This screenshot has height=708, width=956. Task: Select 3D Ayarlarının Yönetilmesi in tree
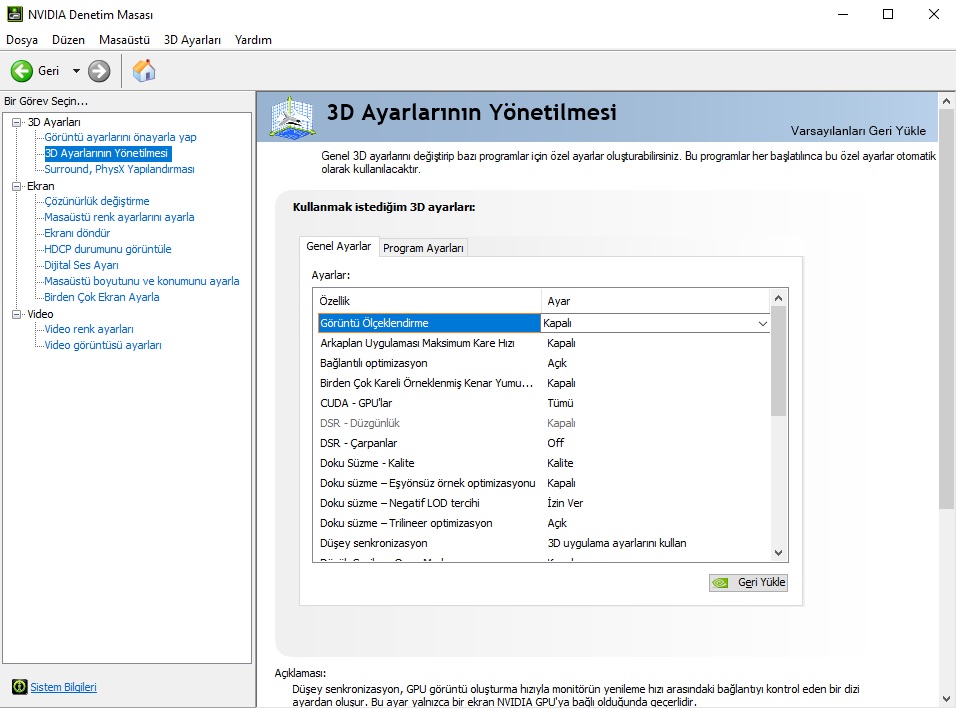click(x=107, y=153)
